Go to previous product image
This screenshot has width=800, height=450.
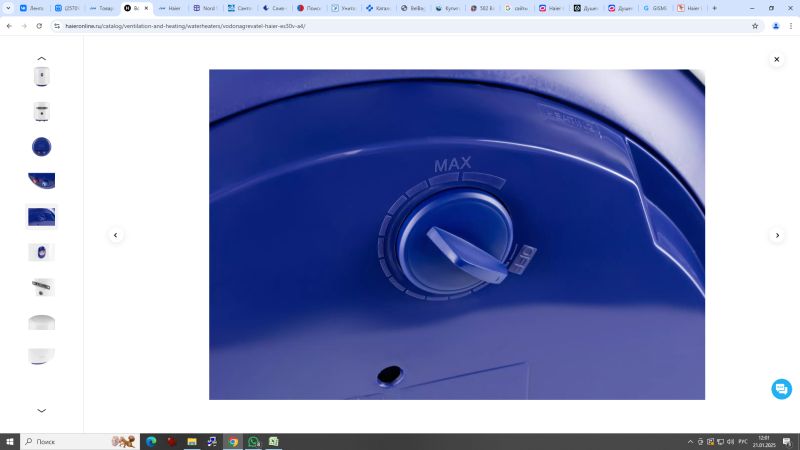coord(115,235)
